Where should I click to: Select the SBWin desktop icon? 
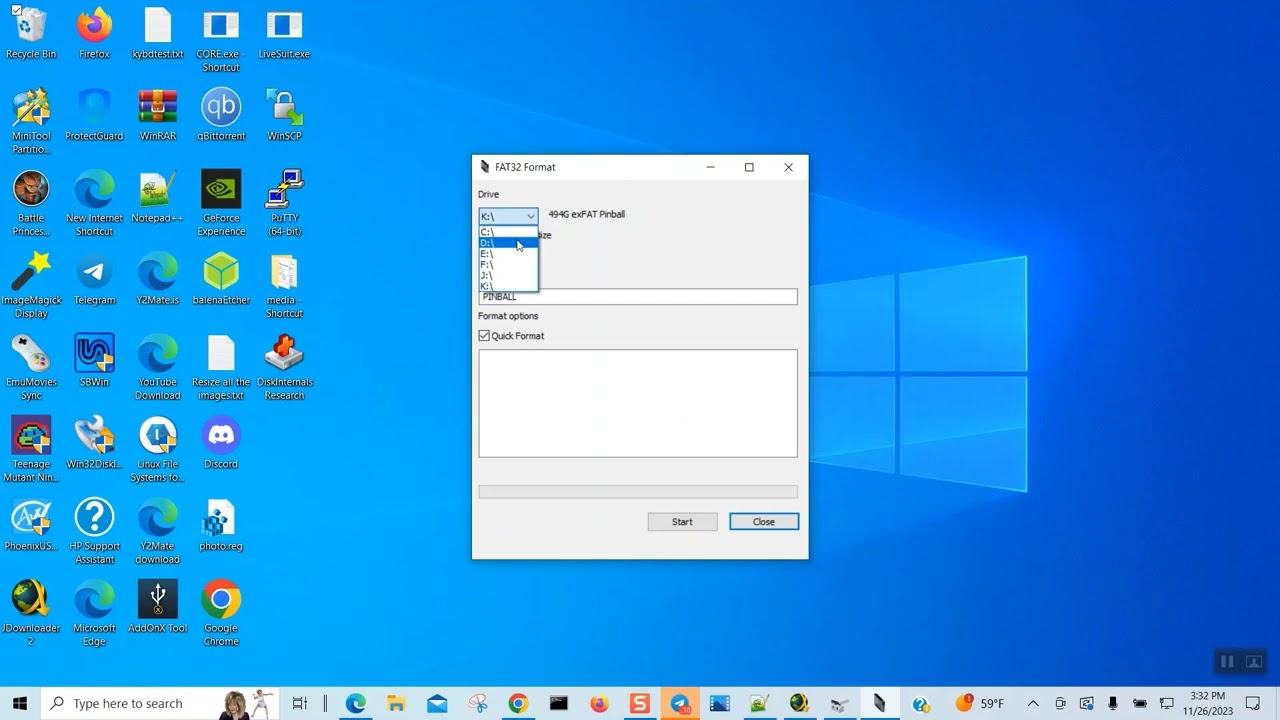pos(94,361)
